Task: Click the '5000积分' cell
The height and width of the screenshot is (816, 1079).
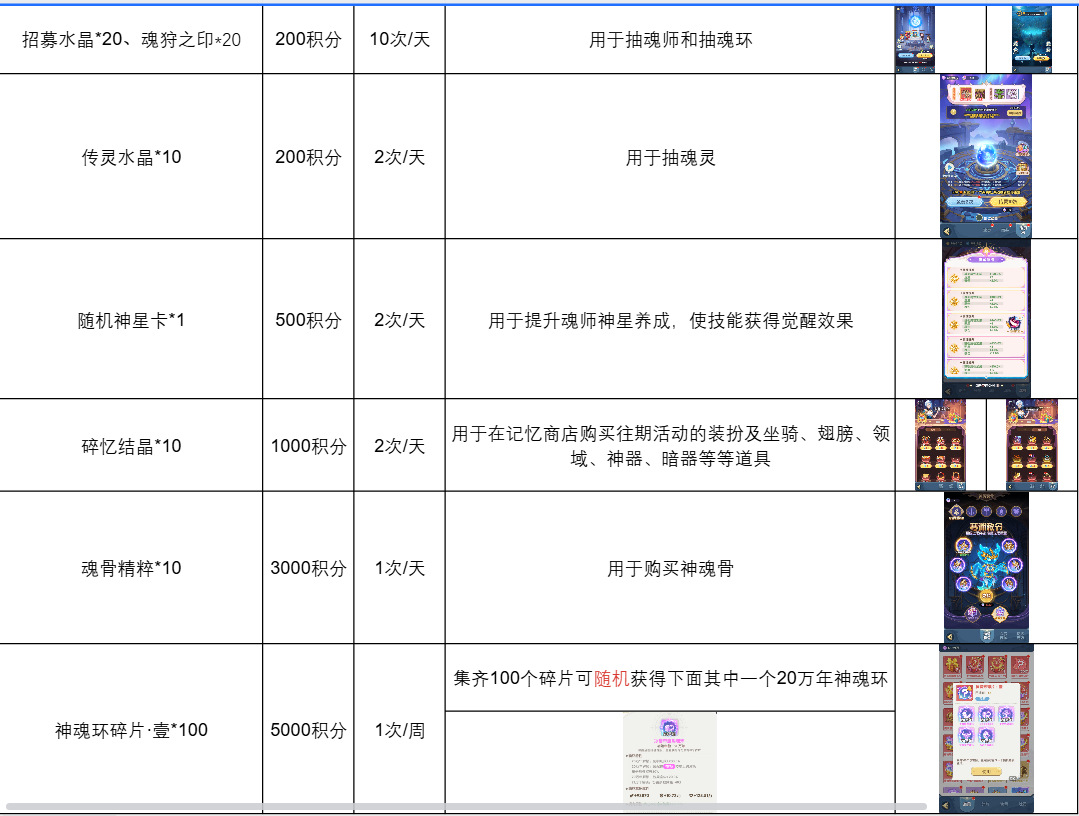Action: [x=308, y=730]
